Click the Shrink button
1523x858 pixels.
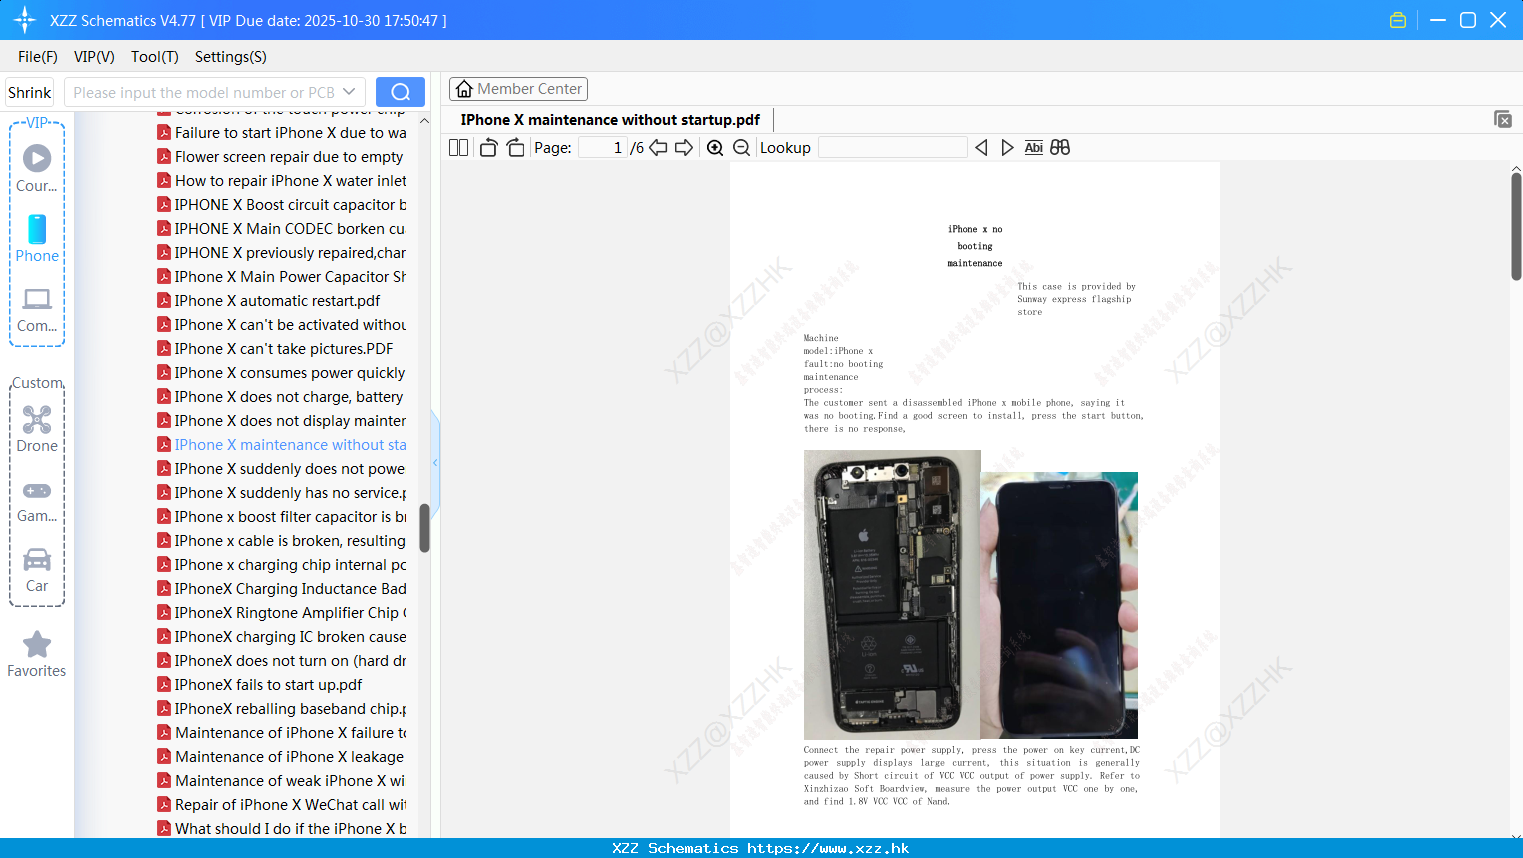pos(30,92)
